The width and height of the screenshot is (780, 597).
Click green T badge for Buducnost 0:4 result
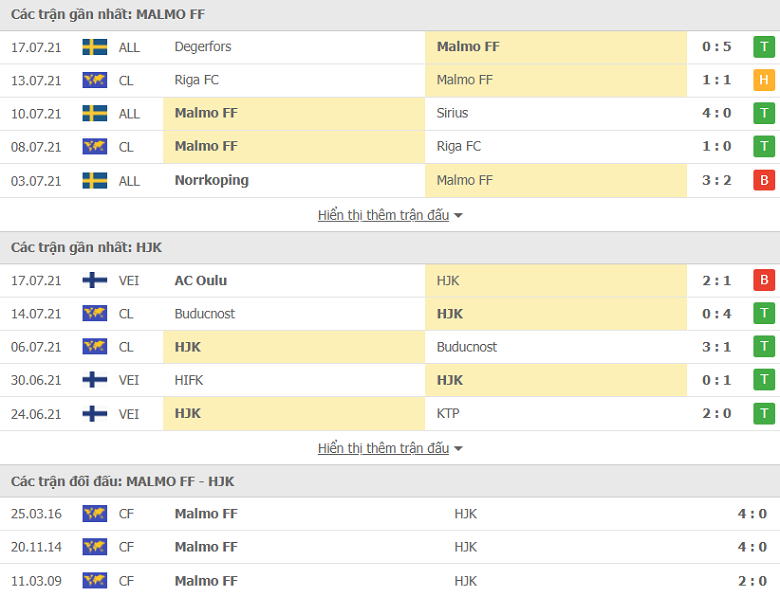click(x=764, y=313)
